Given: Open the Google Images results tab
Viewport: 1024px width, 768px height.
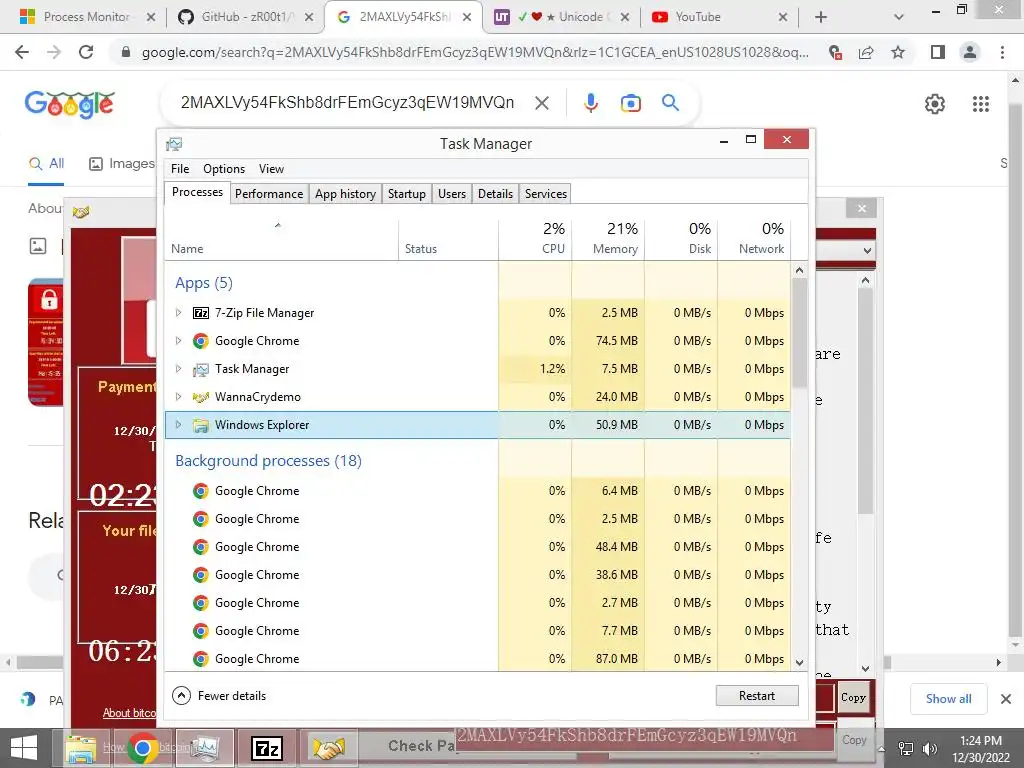Looking at the screenshot, I should tap(122, 163).
